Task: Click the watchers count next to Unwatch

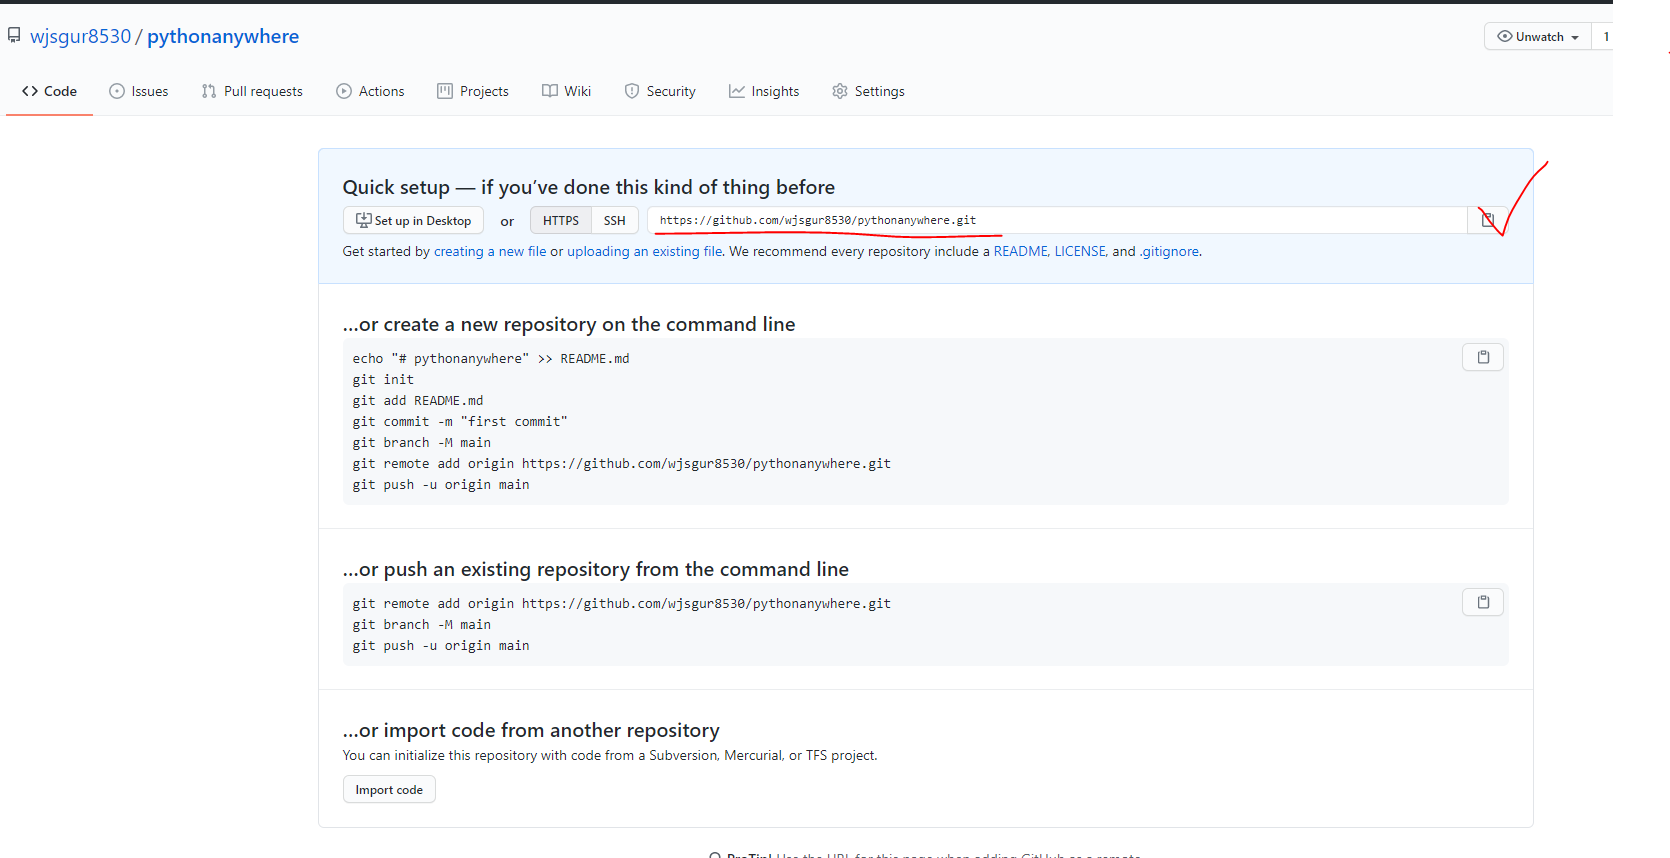Action: tap(1605, 37)
